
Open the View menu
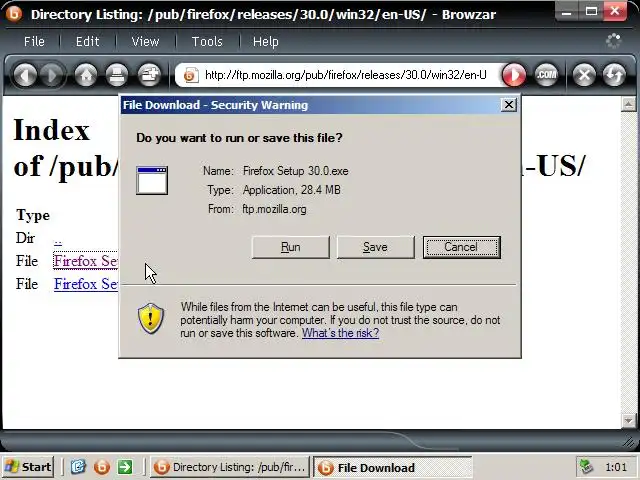(145, 42)
